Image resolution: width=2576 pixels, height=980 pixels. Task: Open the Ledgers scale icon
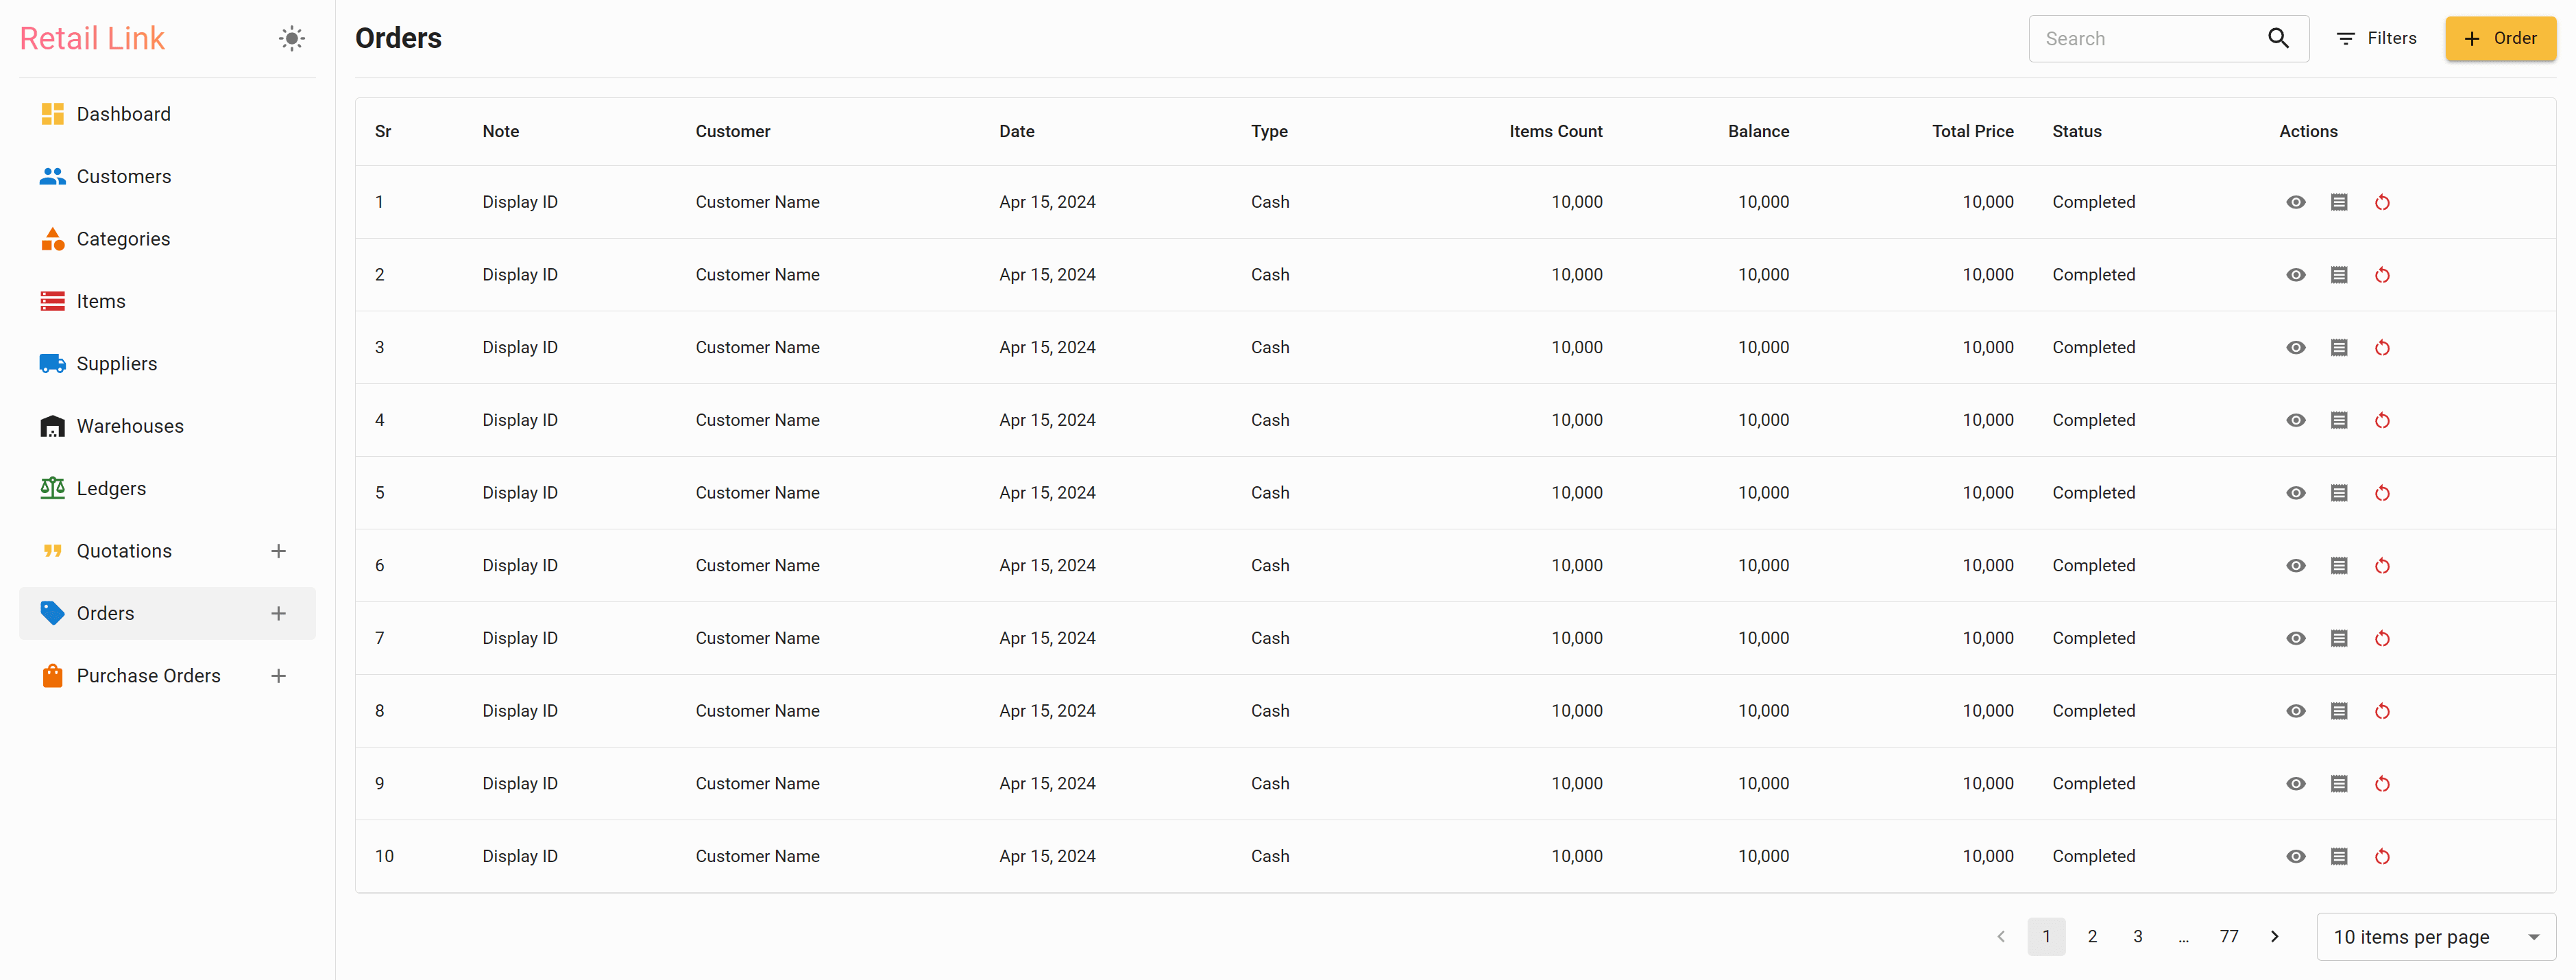pyautogui.click(x=52, y=488)
